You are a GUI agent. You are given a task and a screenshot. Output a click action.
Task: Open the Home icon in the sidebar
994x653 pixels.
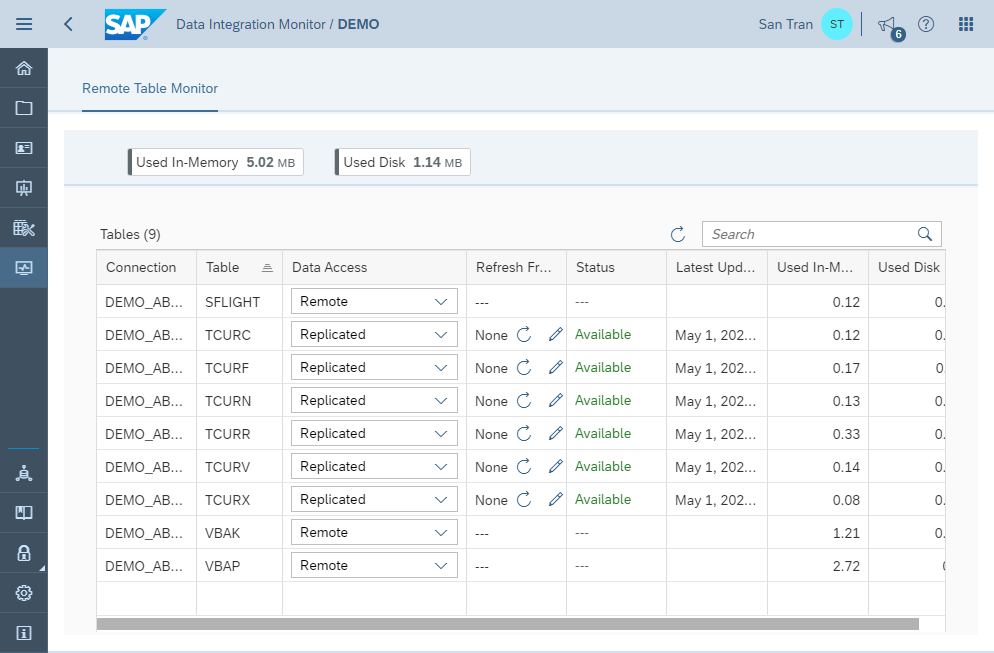(x=23, y=67)
